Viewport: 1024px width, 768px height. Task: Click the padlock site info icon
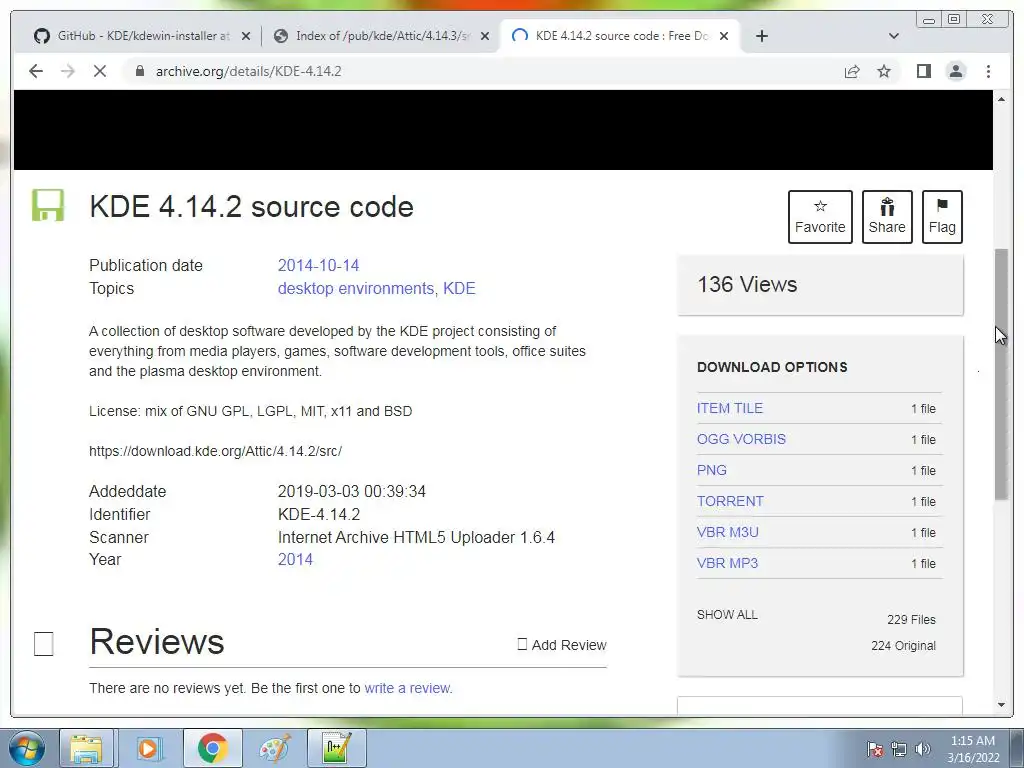click(139, 71)
